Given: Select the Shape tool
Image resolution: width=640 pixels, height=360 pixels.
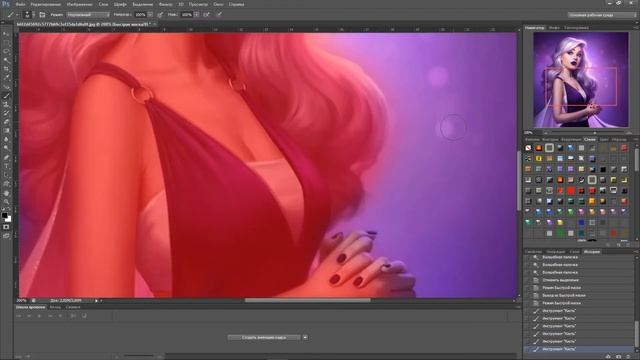Looking at the screenshot, I should (x=6, y=184).
